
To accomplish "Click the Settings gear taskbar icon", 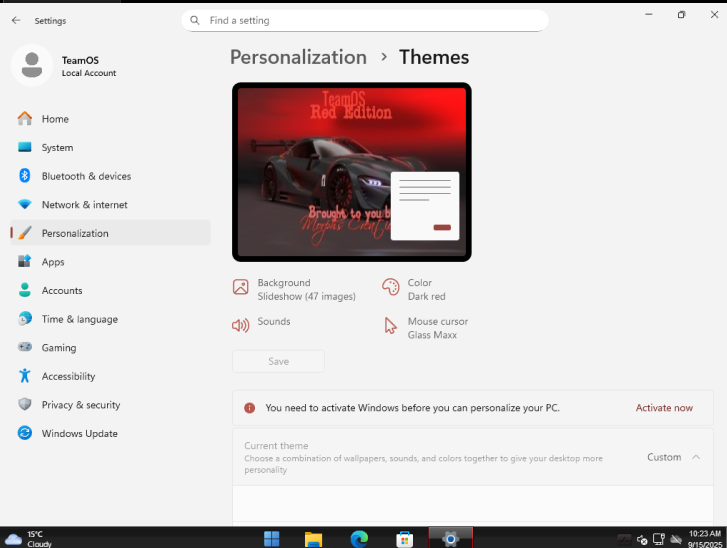I will [450, 539].
